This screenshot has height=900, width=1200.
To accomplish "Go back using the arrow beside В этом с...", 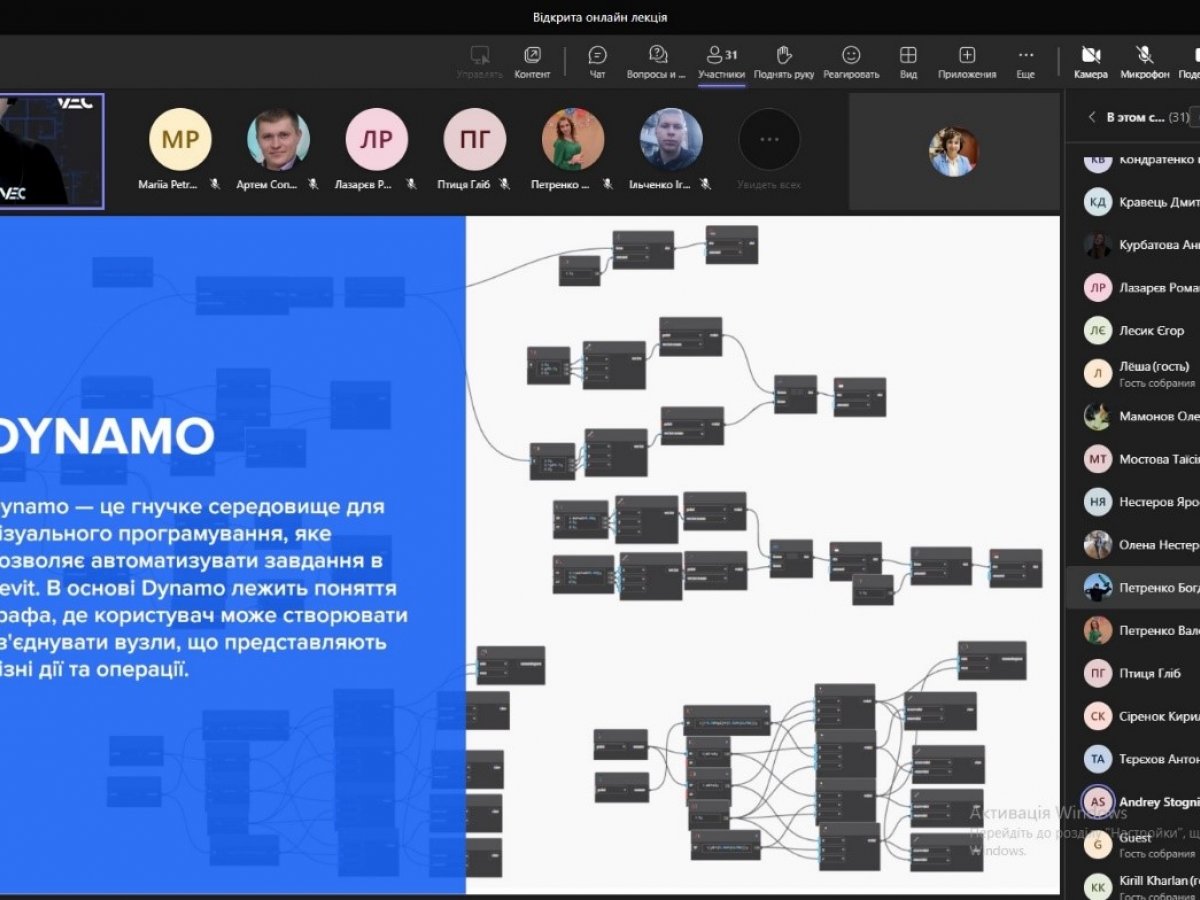I will pos(1092,117).
